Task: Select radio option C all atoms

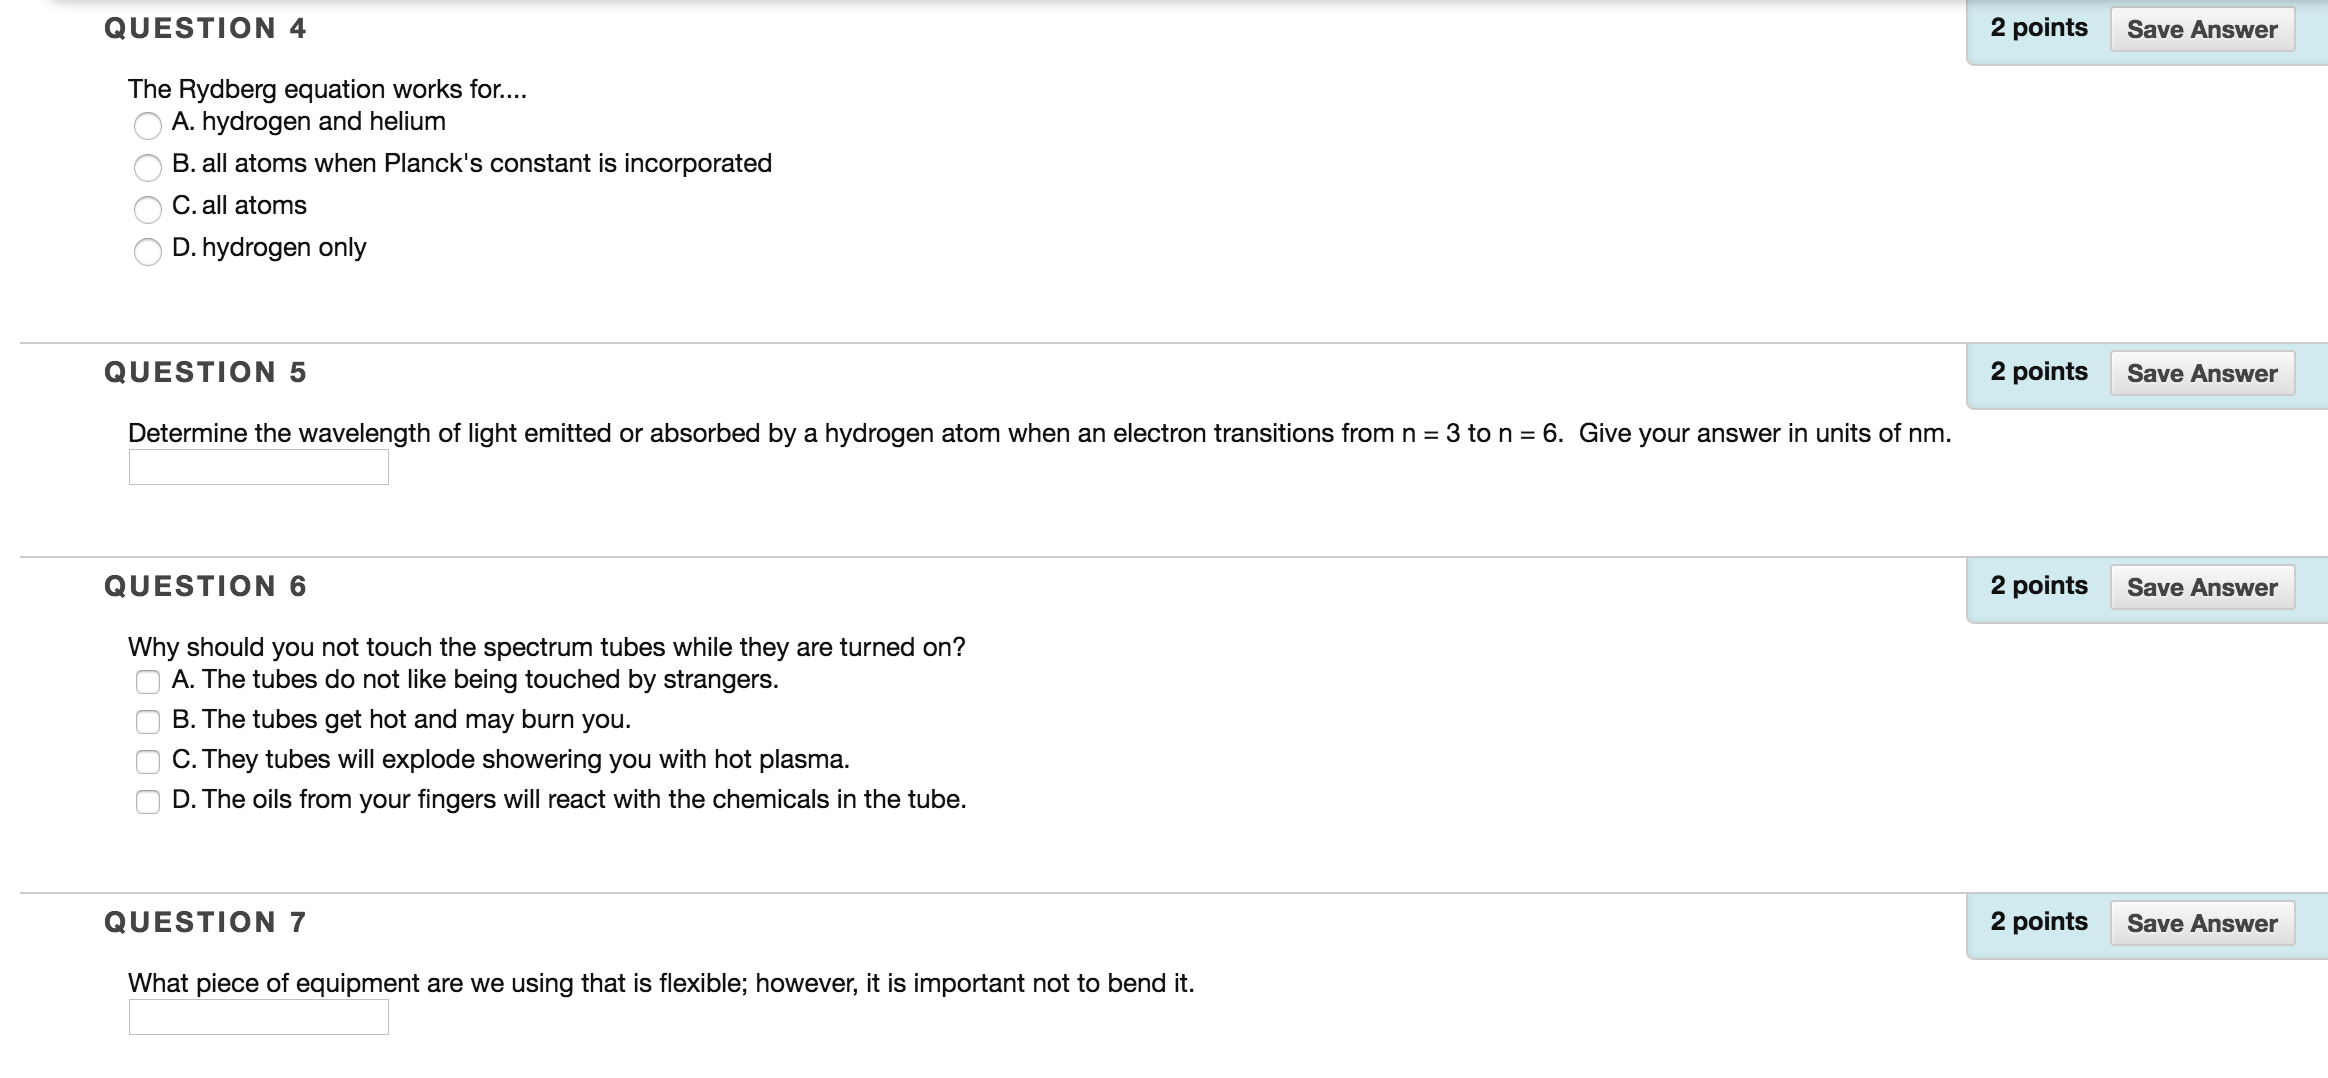Action: 148,209
